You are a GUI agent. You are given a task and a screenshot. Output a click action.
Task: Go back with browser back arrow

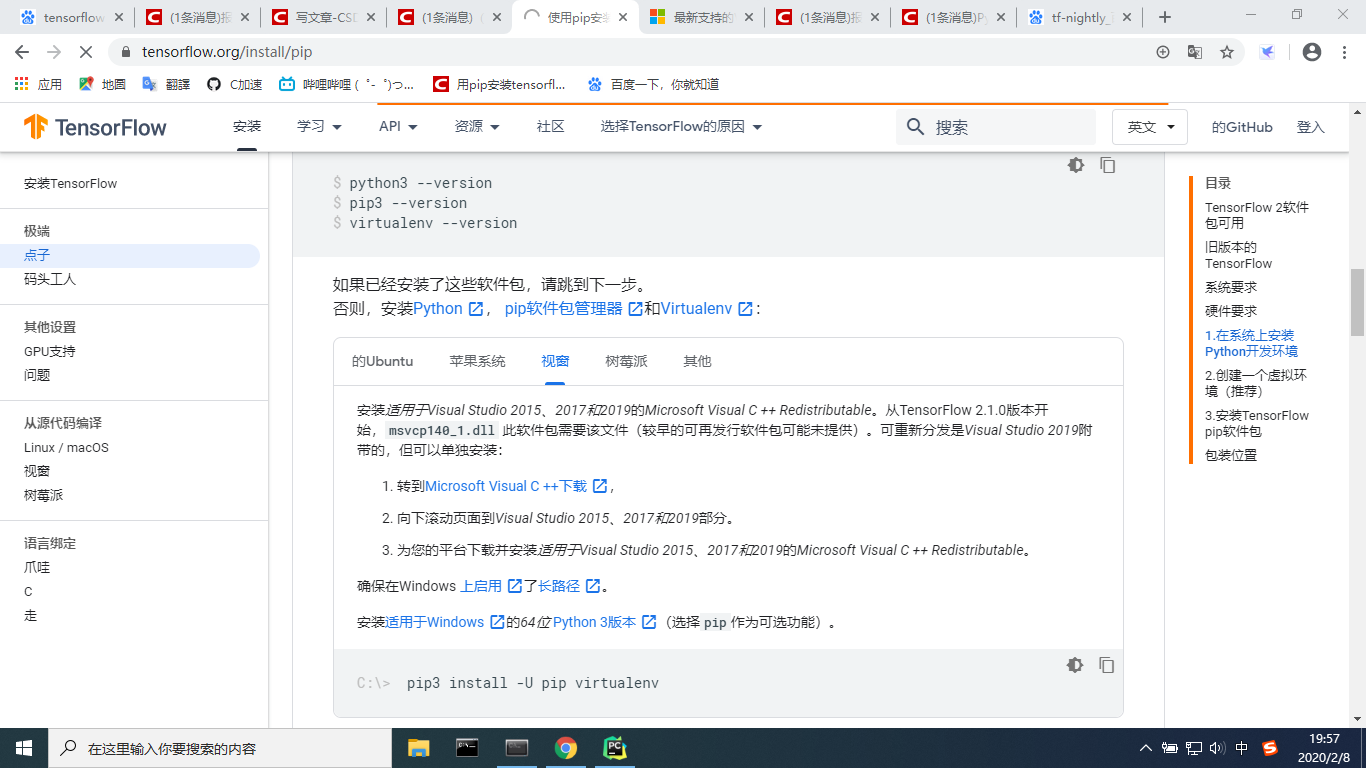22,52
